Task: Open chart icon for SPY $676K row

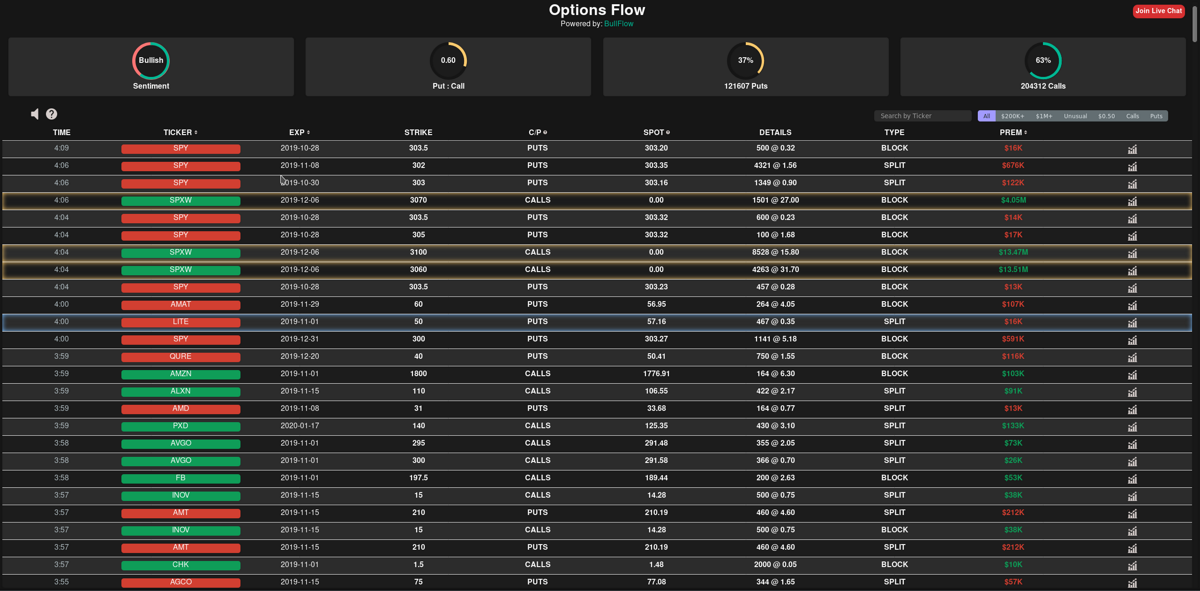Action: point(1132,167)
